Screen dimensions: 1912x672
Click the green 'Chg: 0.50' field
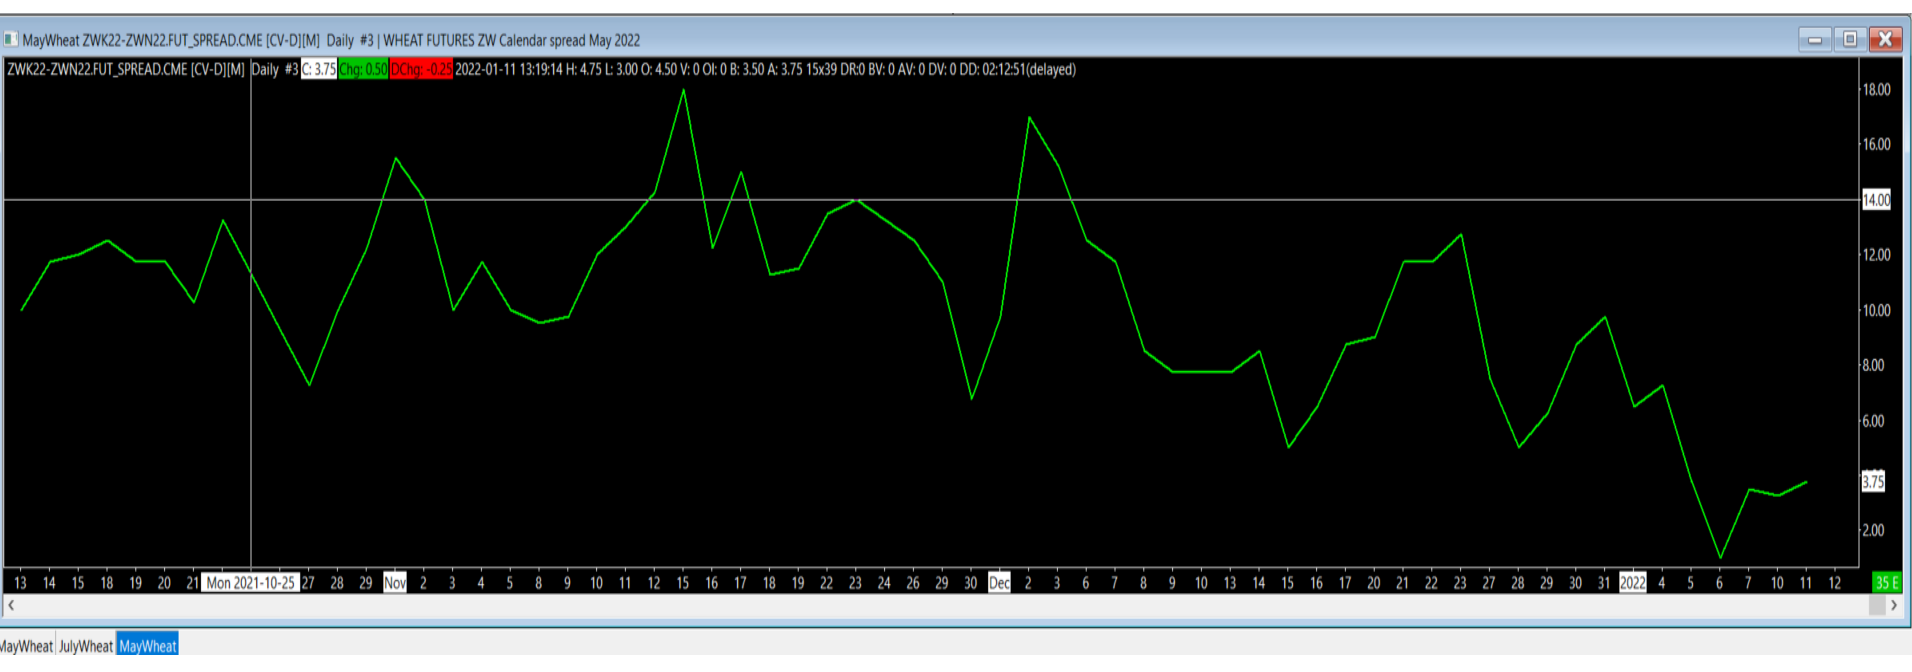click(363, 69)
